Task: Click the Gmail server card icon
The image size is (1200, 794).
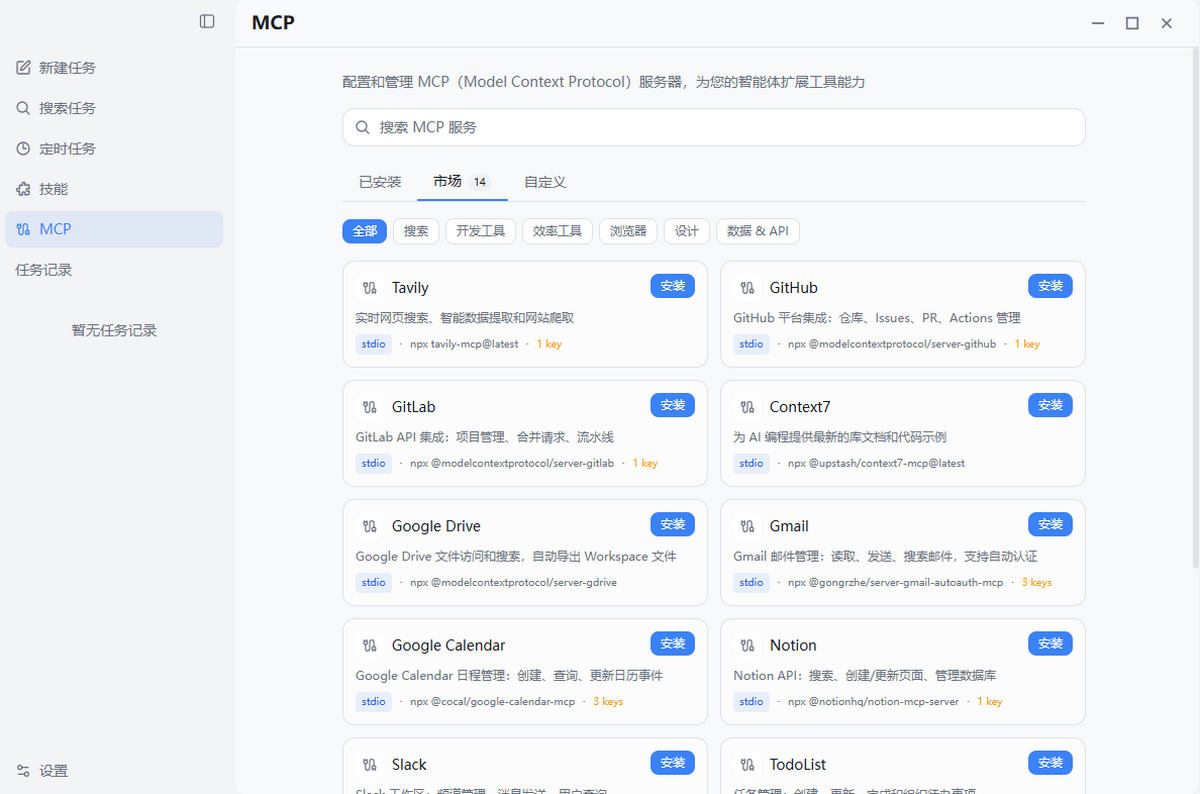Action: (x=747, y=526)
